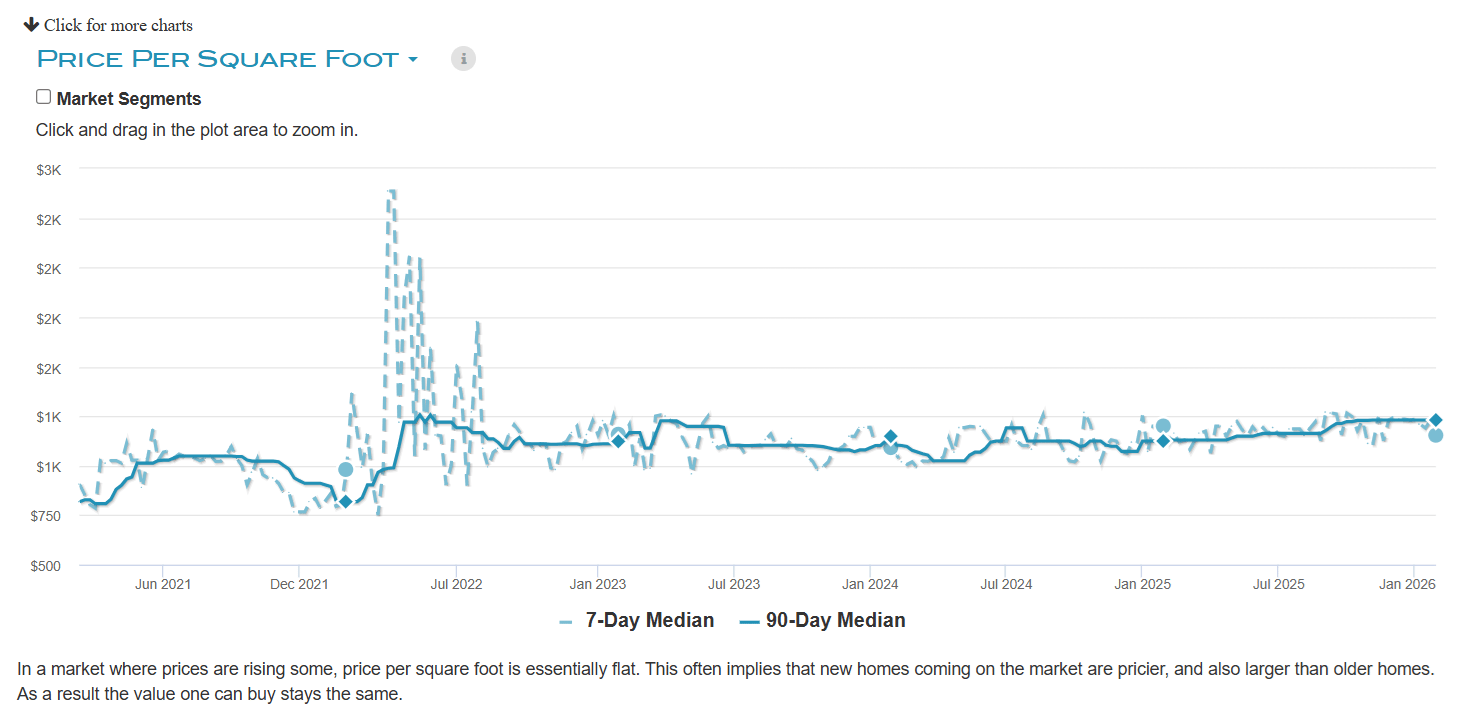Click the caret arrow after Price Per Square Foot

412,60
